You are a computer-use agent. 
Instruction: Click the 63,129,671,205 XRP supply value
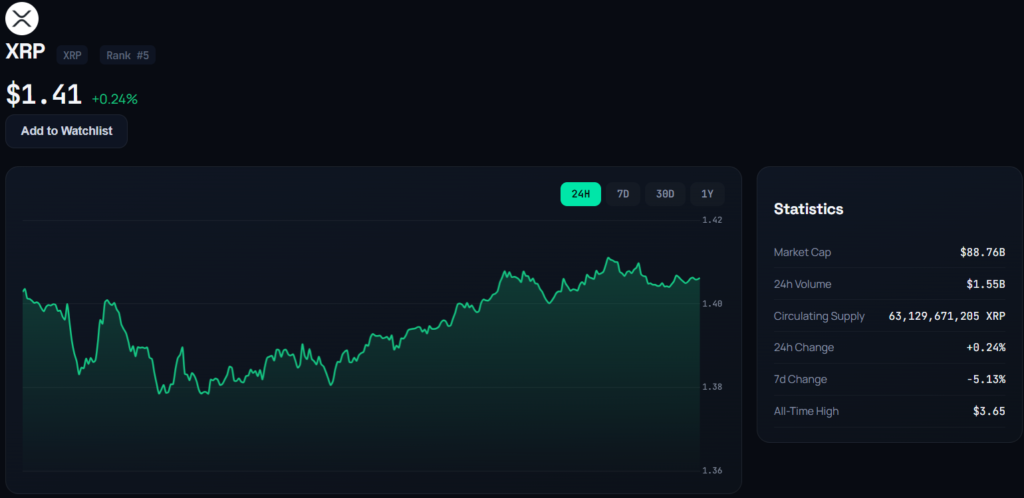pyautogui.click(x=947, y=316)
